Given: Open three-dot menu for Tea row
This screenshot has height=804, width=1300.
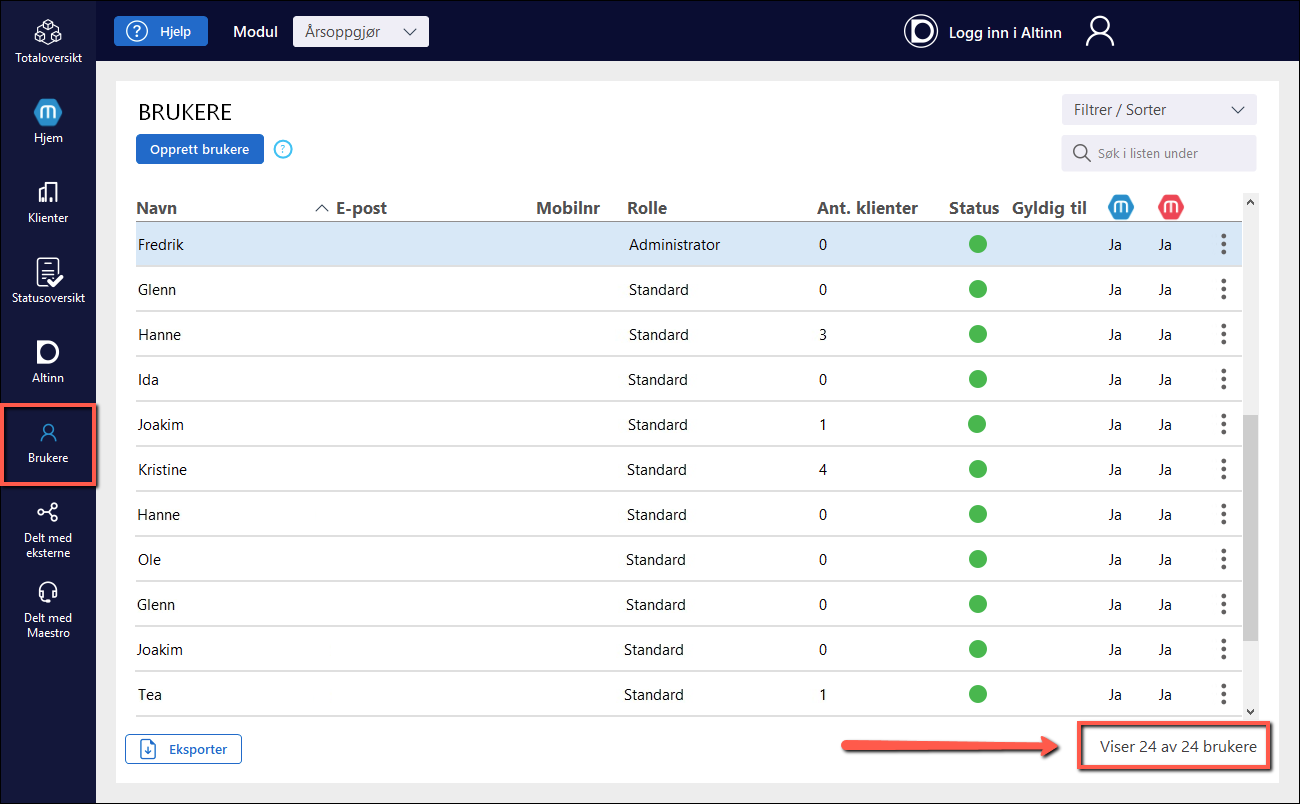Looking at the screenshot, I should pyautogui.click(x=1223, y=694).
